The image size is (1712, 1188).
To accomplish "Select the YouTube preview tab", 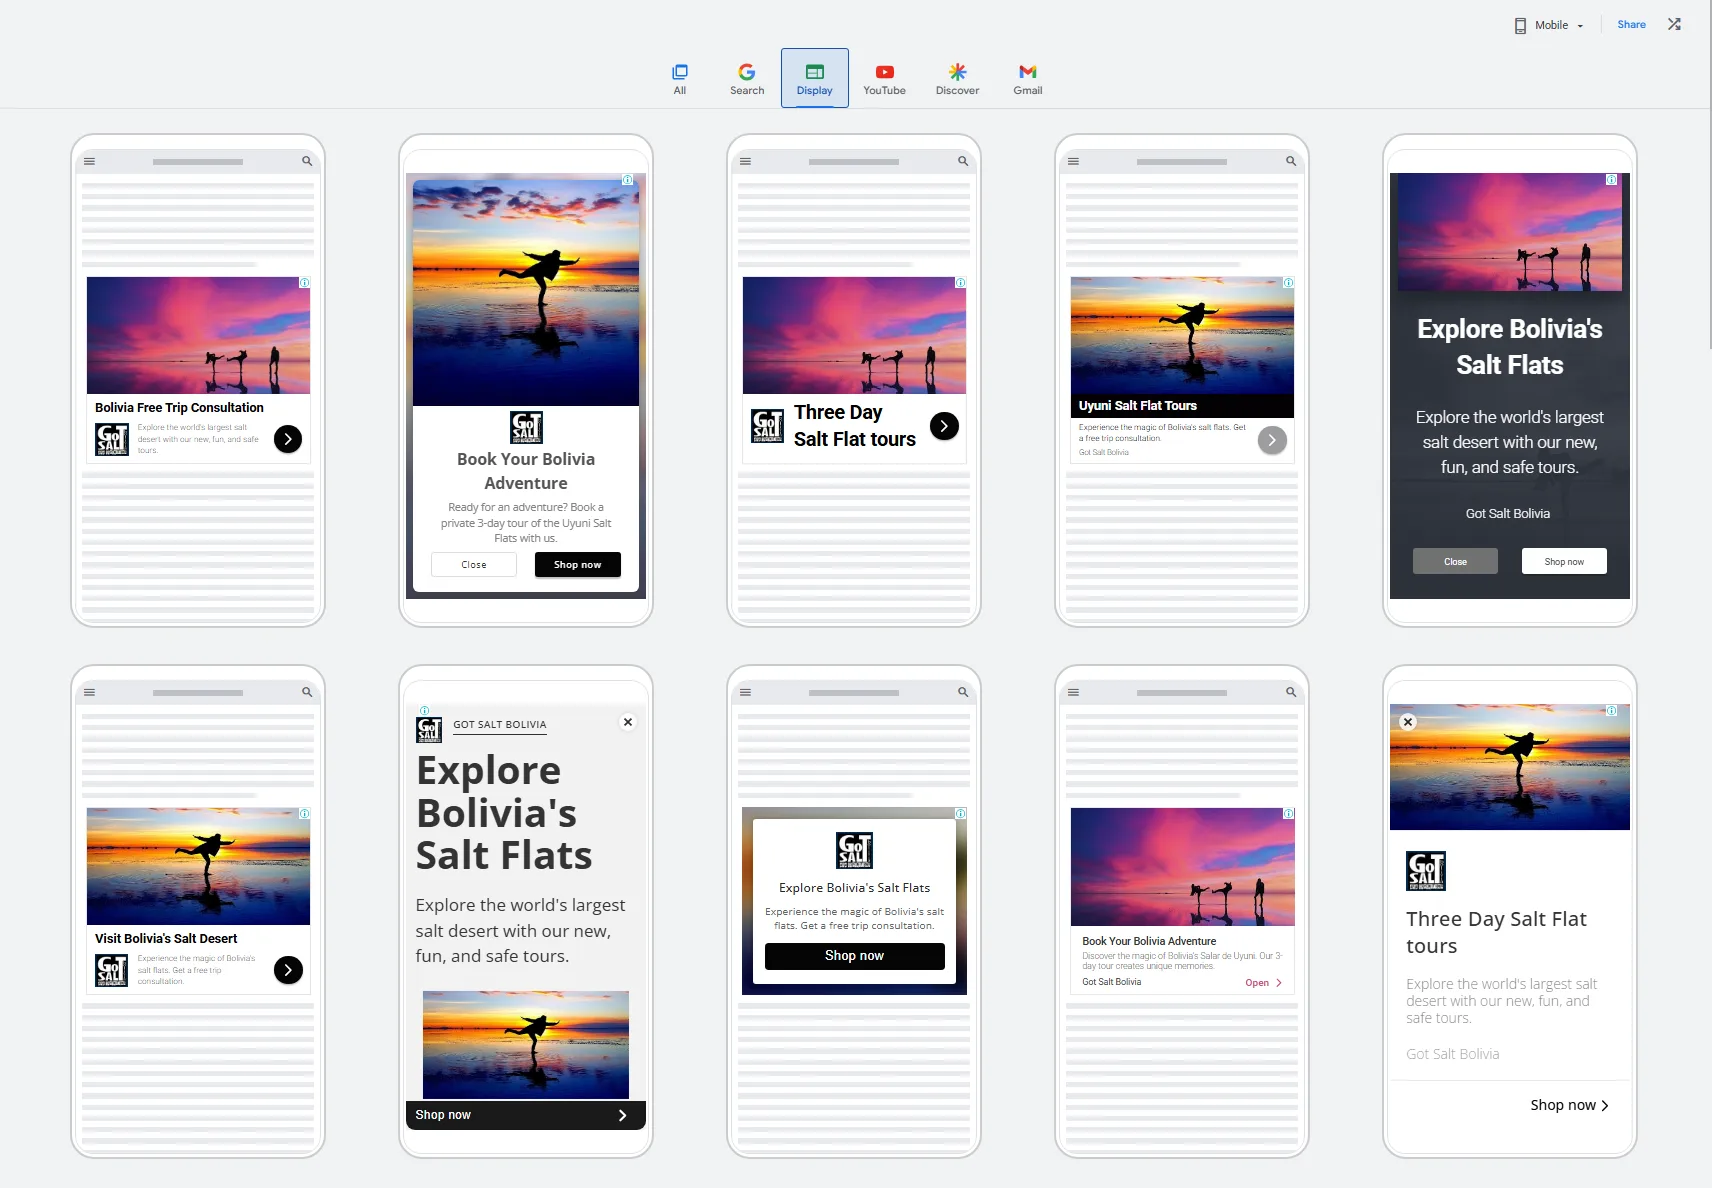I will click(884, 78).
